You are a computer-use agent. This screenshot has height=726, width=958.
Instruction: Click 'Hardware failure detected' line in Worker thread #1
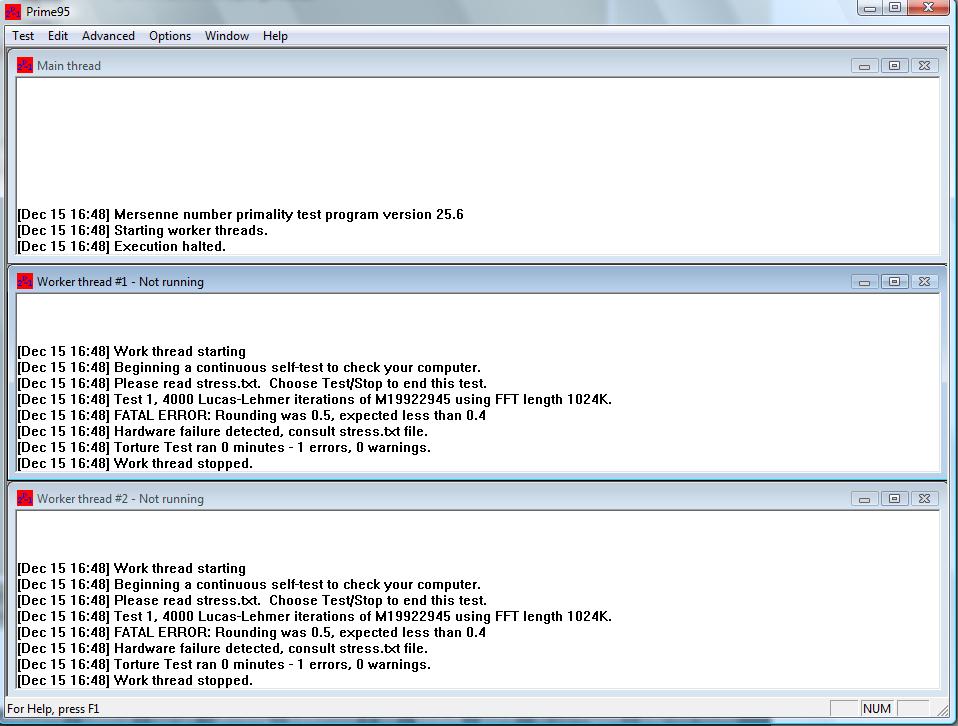coord(222,431)
